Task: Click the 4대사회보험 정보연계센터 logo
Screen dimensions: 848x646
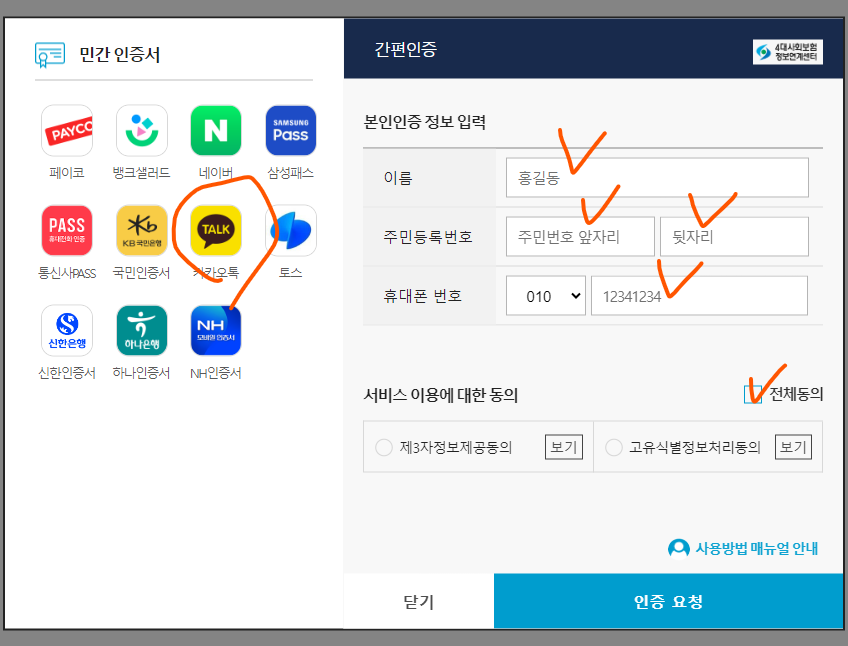Action: click(x=787, y=52)
